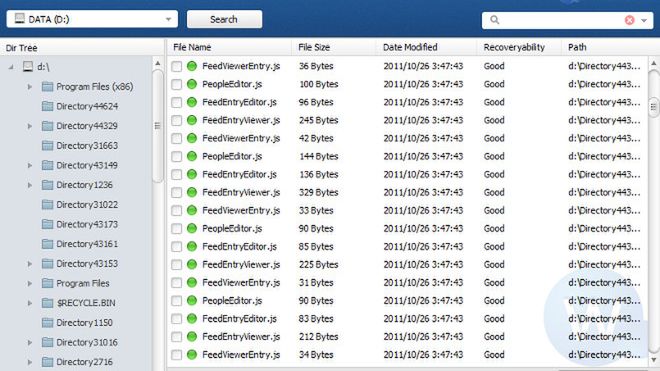Screen dimensions: 660x371
Task: Check the box for 42 Bytes FeedViewerEntry.js
Action: tap(176, 139)
